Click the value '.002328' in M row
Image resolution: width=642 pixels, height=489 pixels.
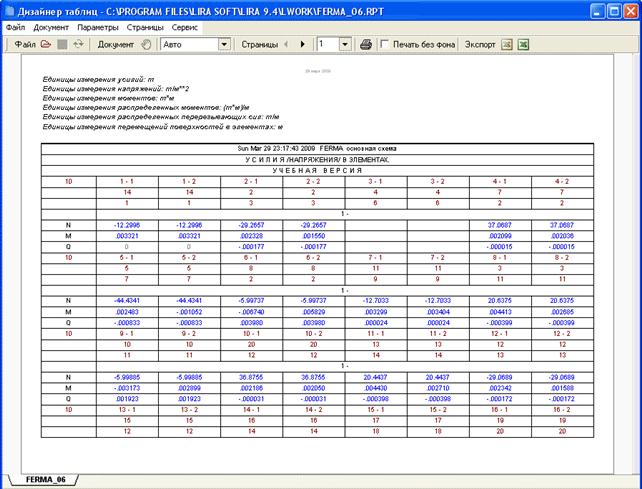point(251,236)
